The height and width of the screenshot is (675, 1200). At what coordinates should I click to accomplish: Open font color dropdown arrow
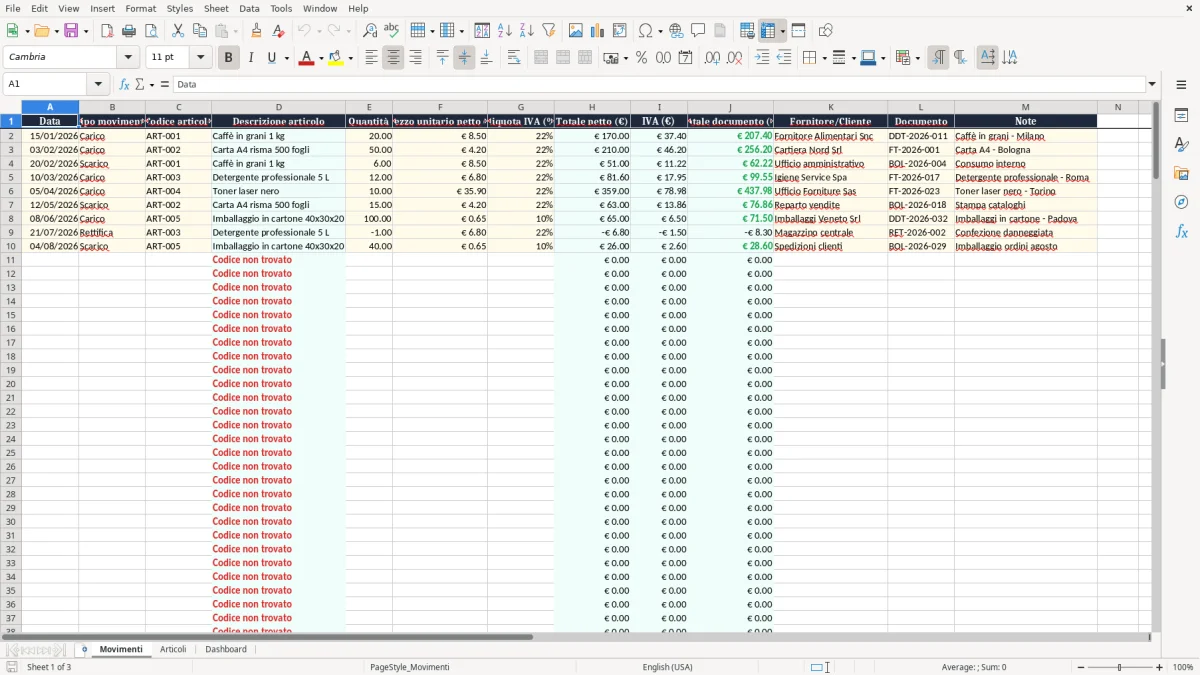[320, 58]
